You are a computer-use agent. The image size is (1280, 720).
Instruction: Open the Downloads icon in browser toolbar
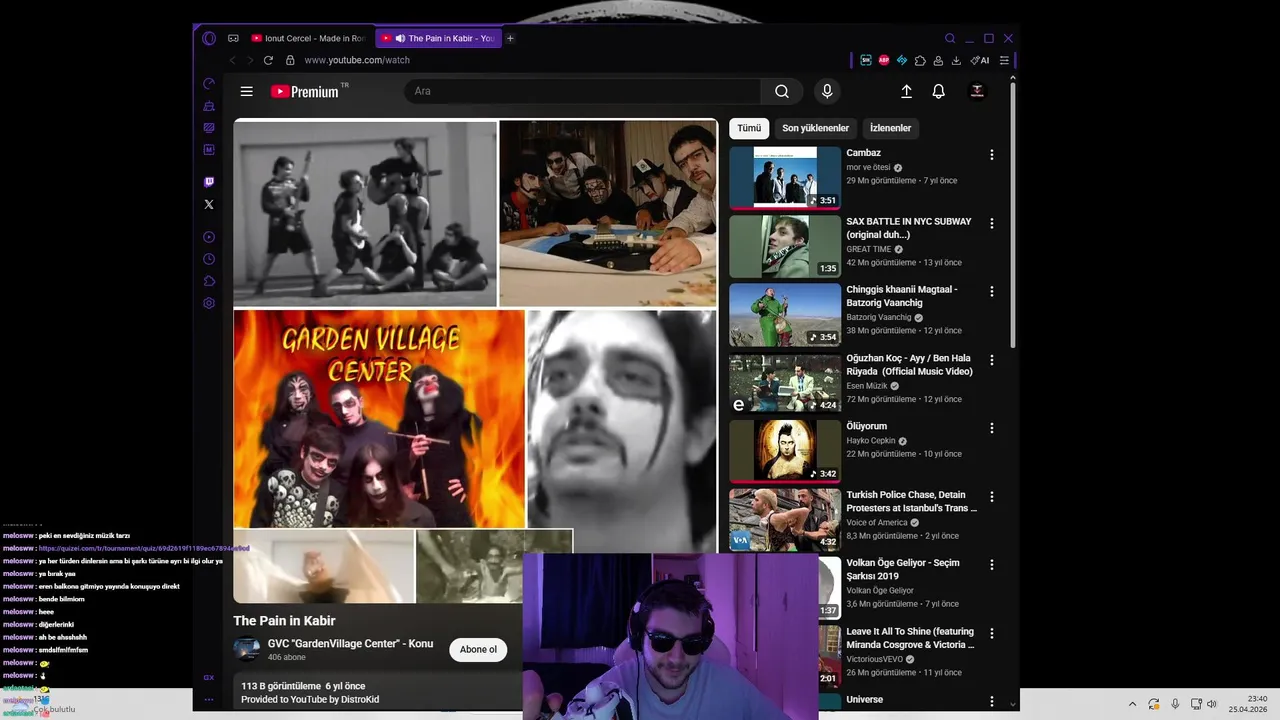pyautogui.click(x=956, y=60)
